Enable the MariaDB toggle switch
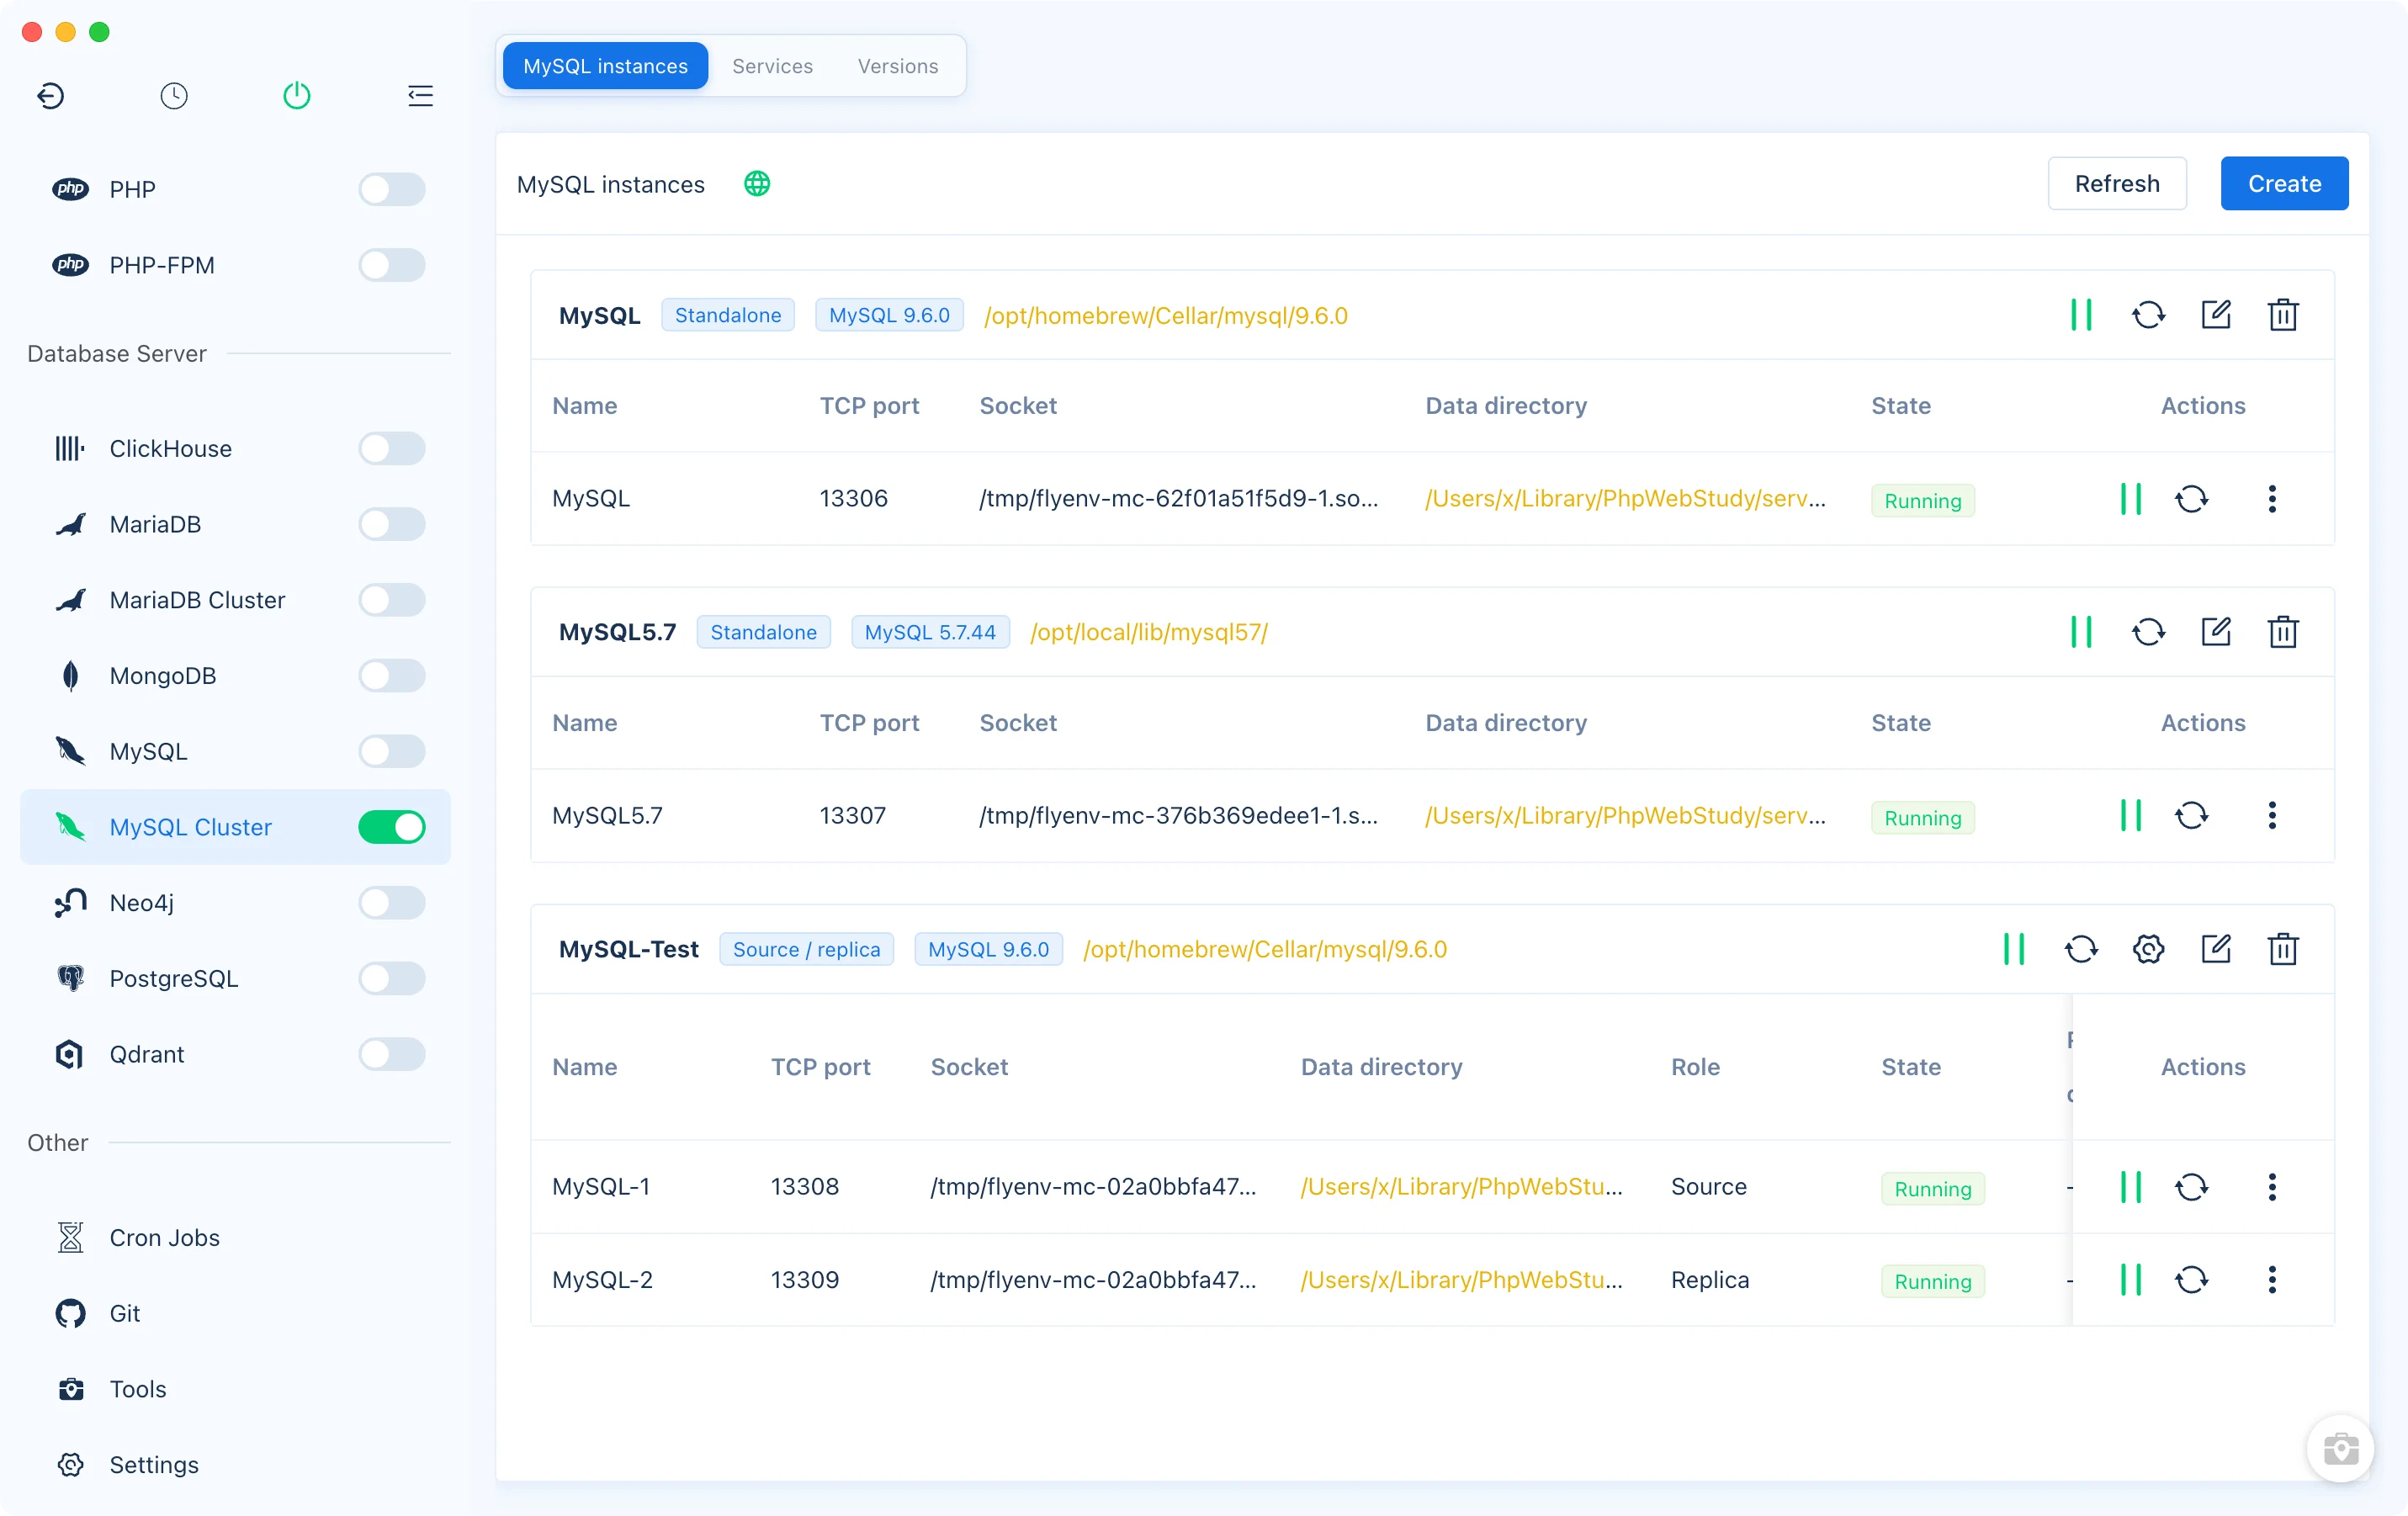The height and width of the screenshot is (1516, 2408). pos(392,524)
